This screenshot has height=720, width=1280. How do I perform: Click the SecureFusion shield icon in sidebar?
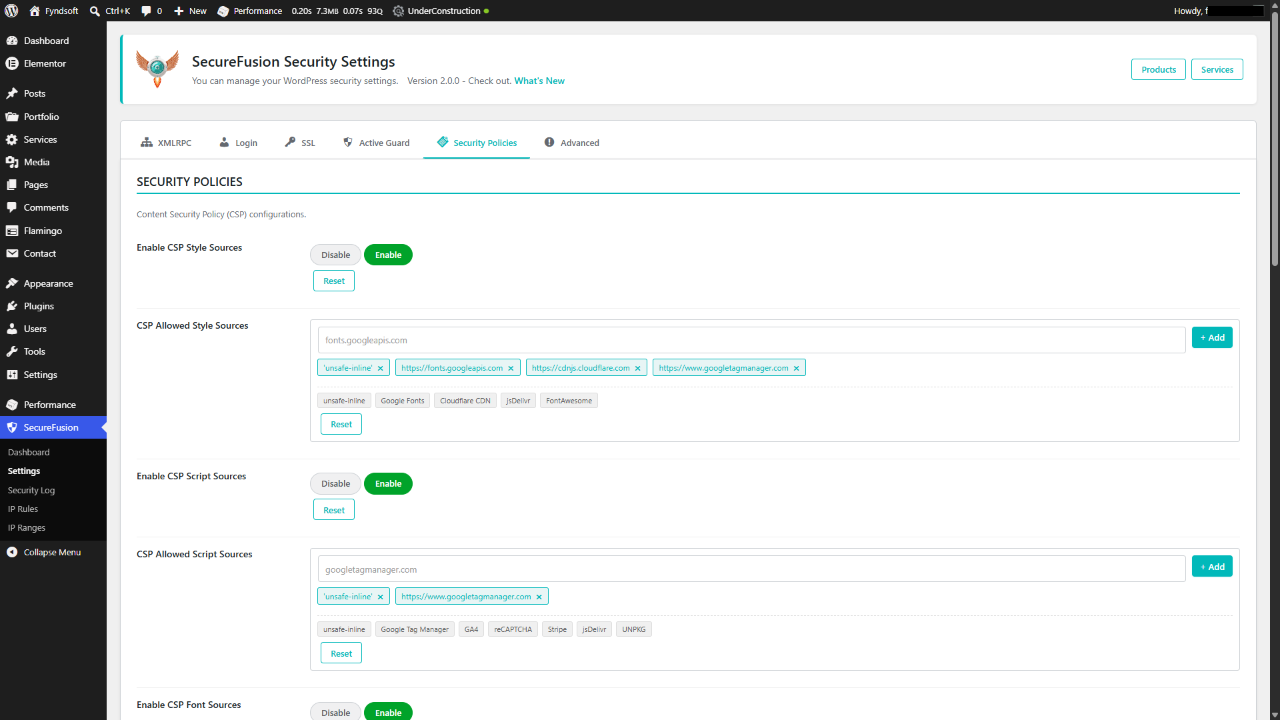(12, 427)
